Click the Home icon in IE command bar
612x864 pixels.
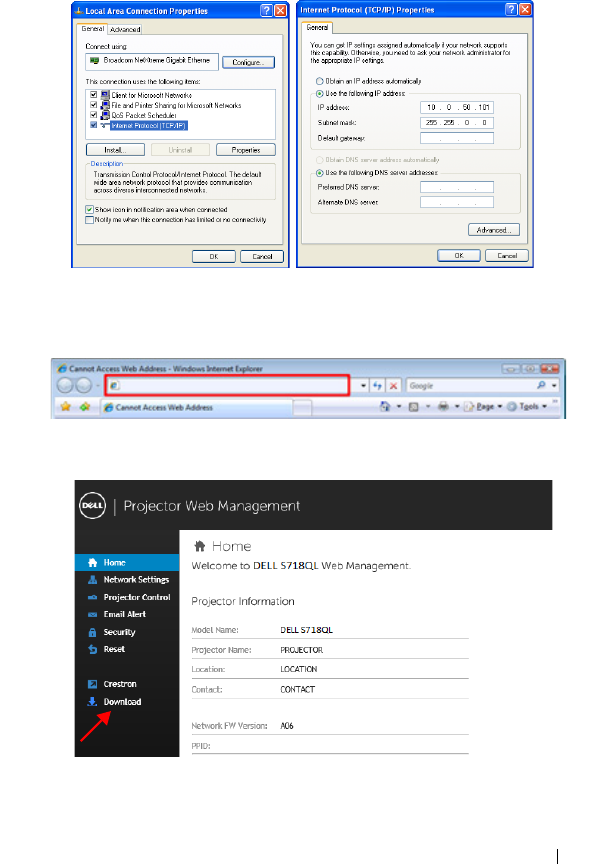(x=385, y=407)
